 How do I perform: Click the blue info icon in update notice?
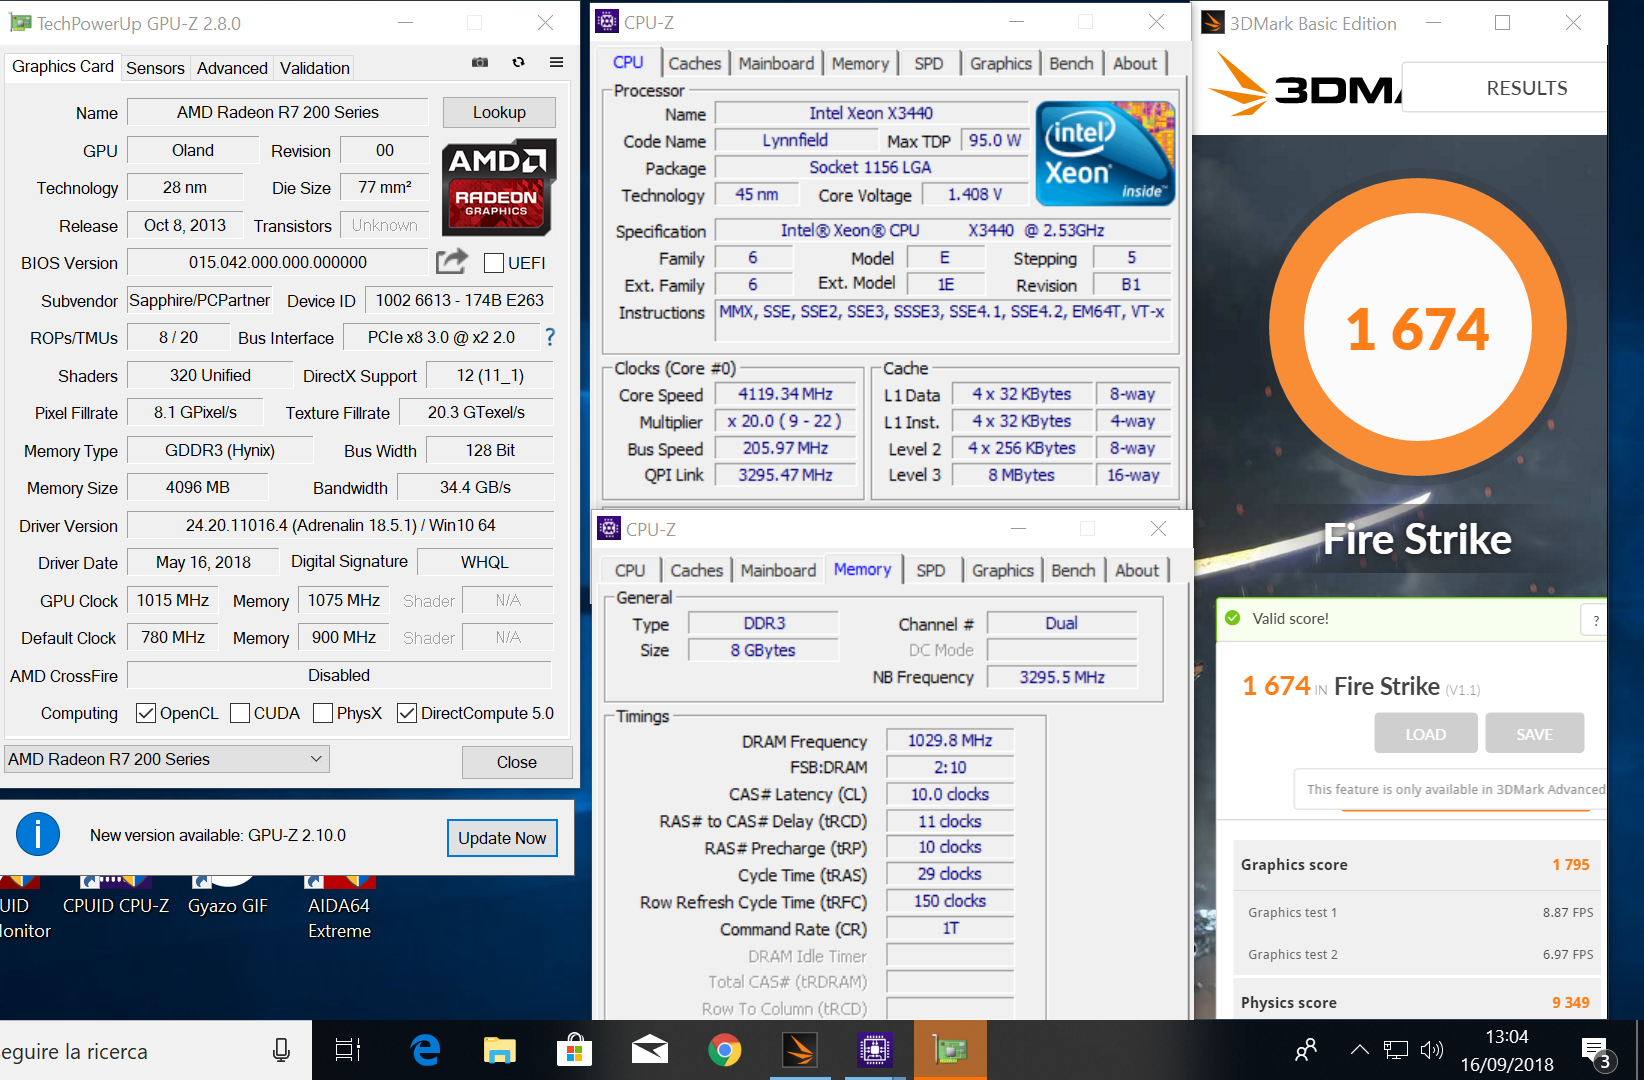[38, 834]
